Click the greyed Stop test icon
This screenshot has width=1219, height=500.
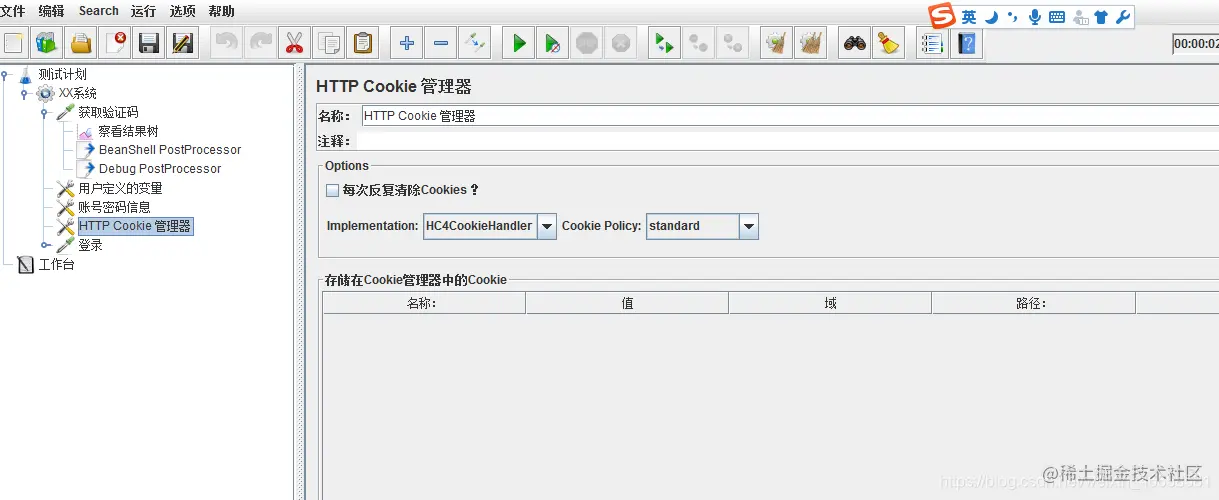click(x=587, y=43)
